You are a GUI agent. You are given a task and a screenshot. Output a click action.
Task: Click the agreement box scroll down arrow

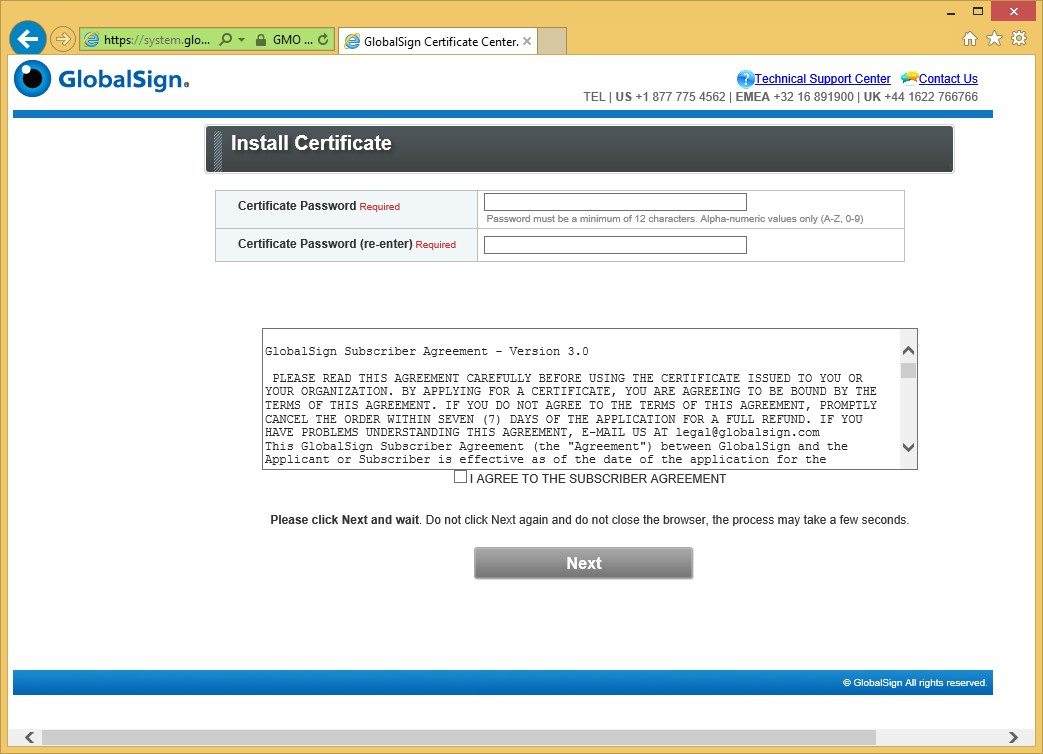pyautogui.click(x=908, y=448)
